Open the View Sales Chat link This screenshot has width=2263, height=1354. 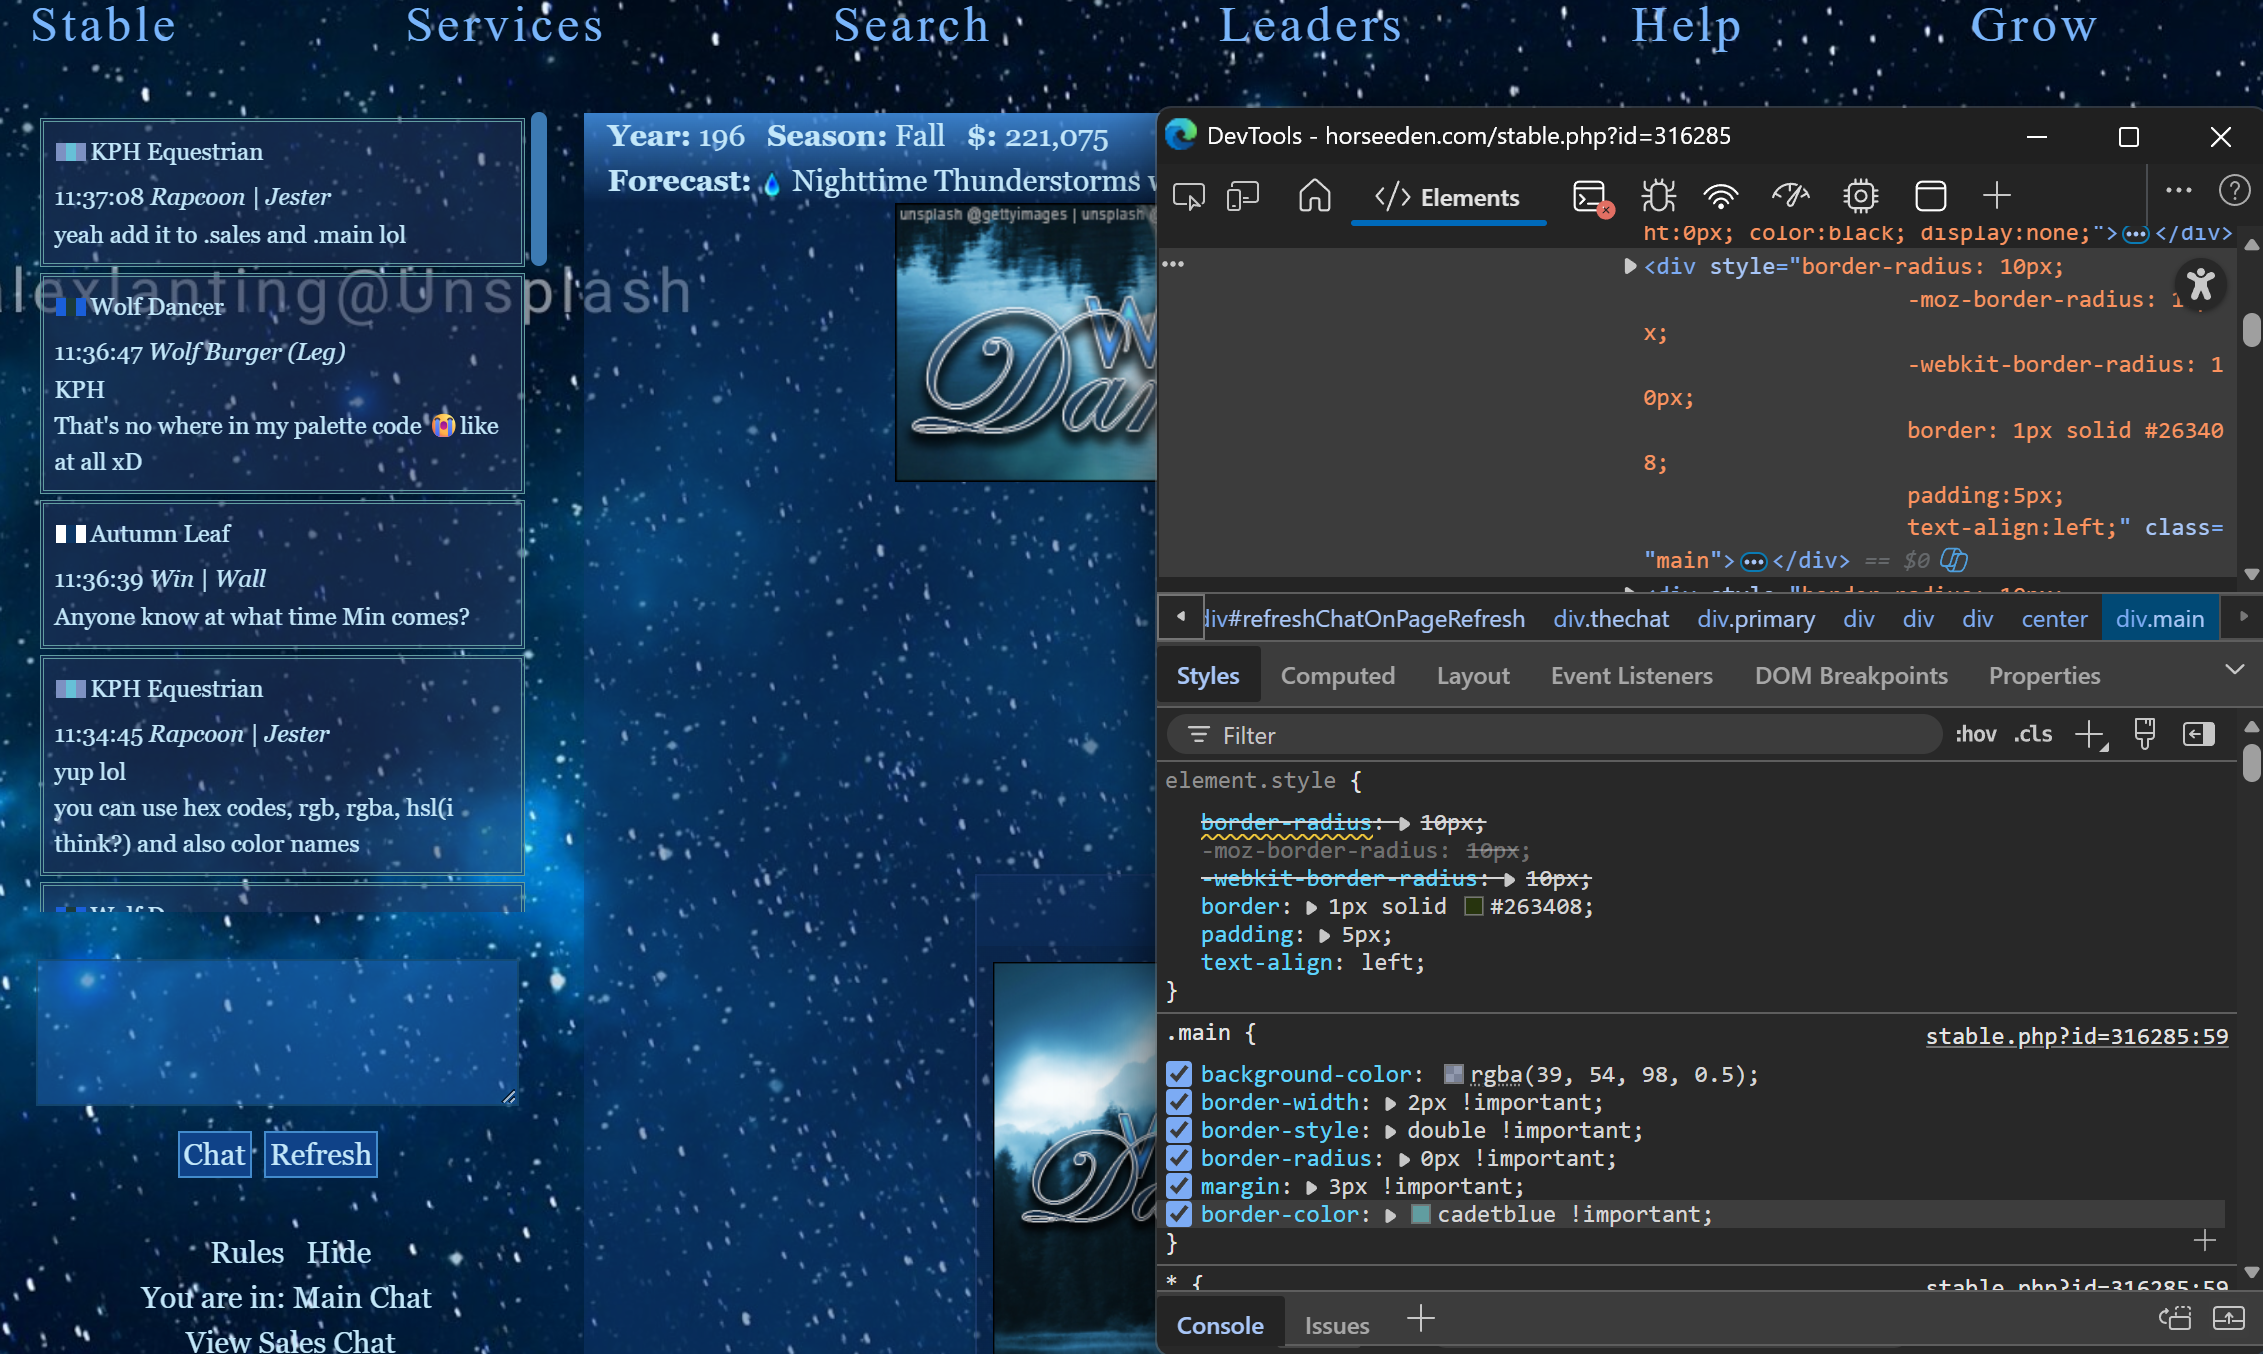click(290, 1341)
